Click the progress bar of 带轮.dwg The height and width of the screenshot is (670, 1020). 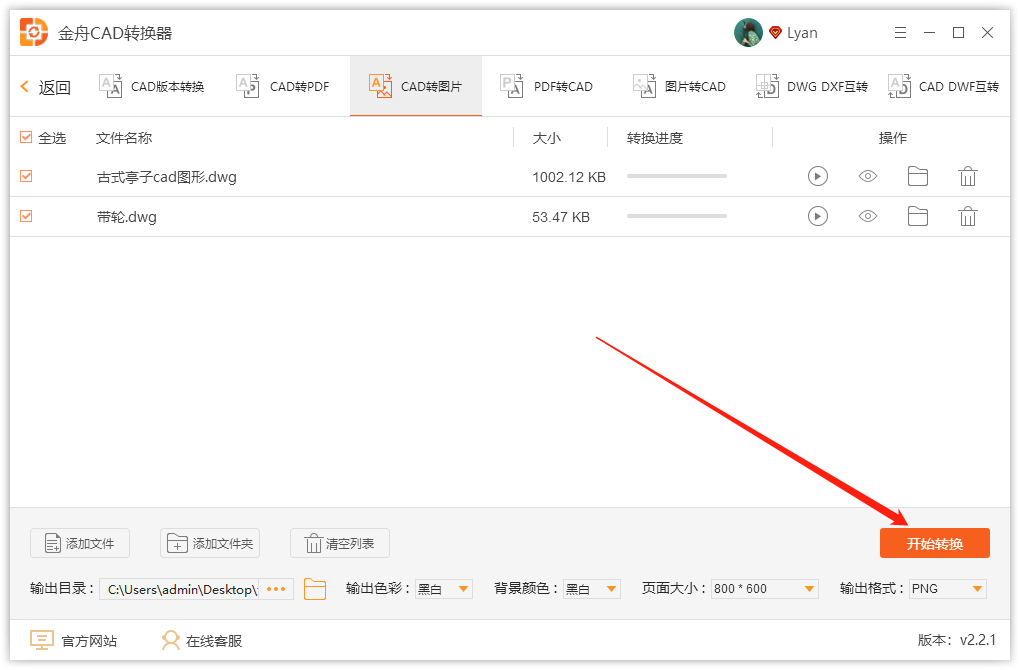[676, 216]
